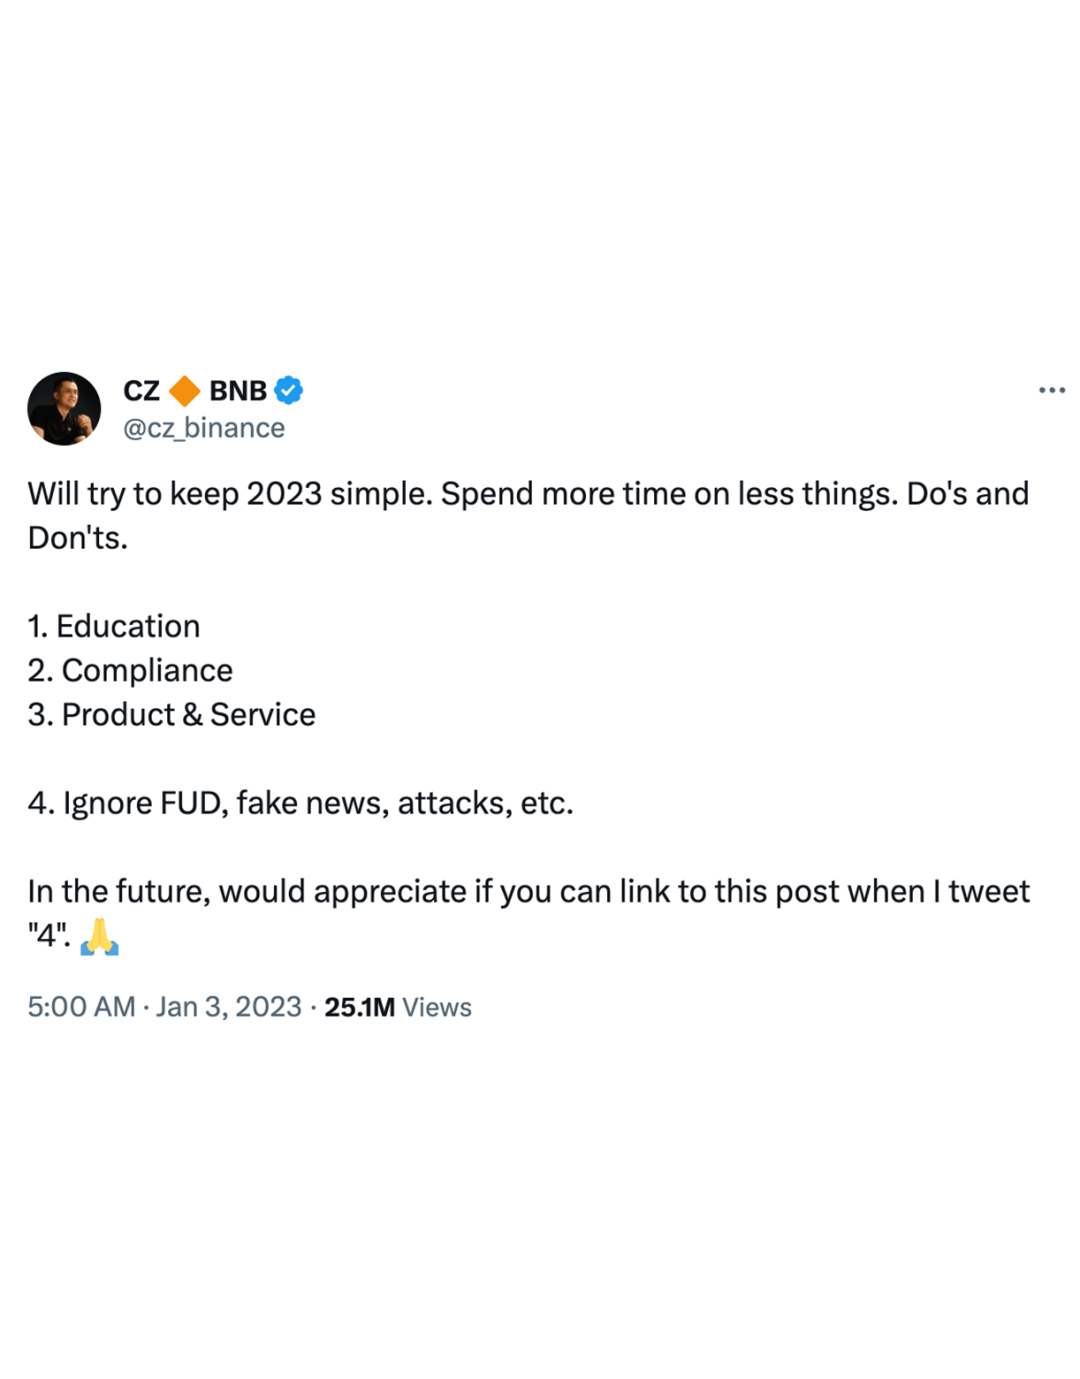
Task: Click the "4. Ignore FUD, fake news" line
Action: (x=300, y=803)
